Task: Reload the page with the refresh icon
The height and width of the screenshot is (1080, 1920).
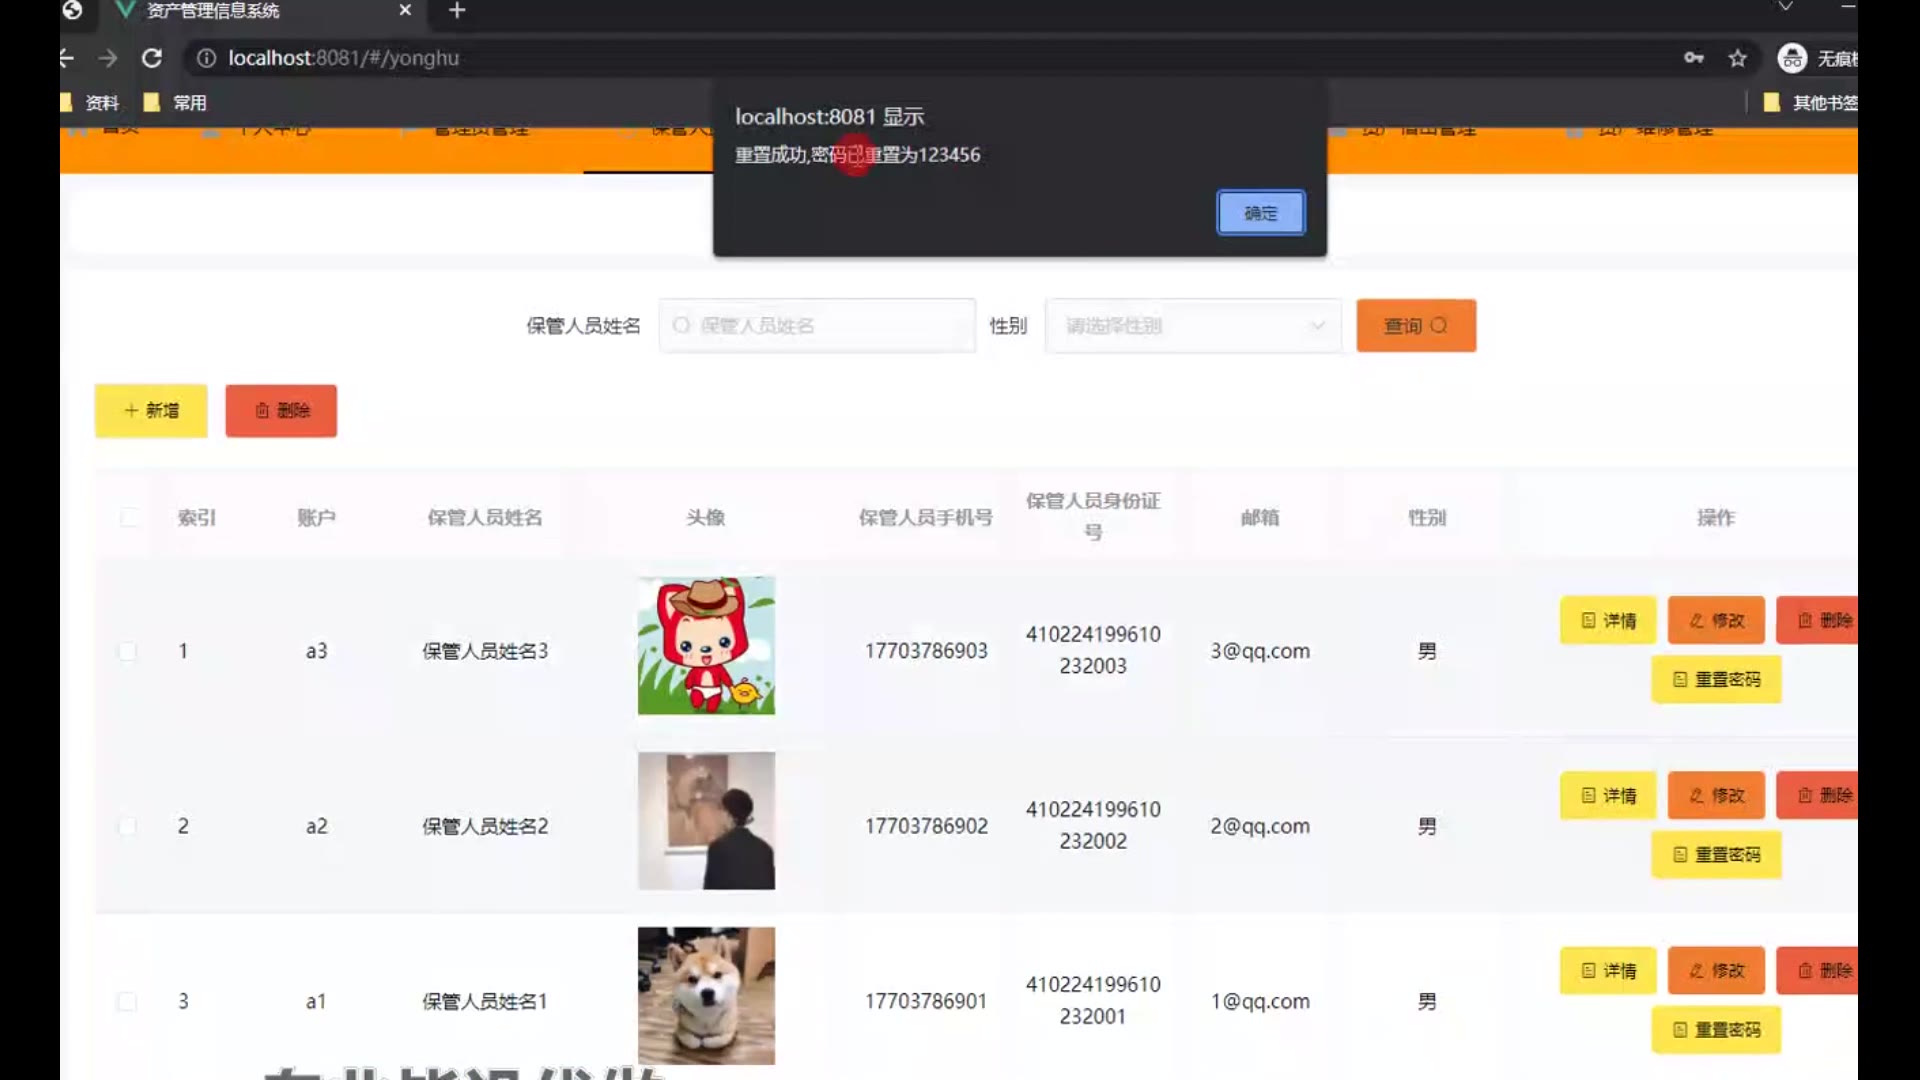Action: (x=152, y=58)
